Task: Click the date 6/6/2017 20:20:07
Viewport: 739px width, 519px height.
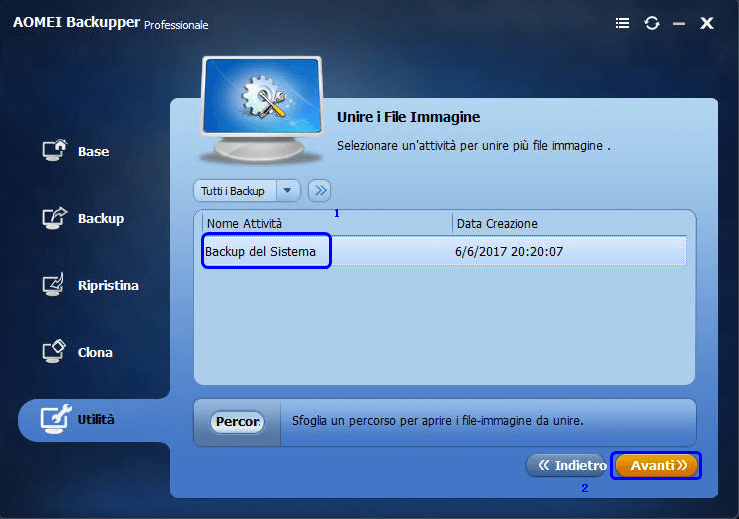Action: (x=509, y=252)
